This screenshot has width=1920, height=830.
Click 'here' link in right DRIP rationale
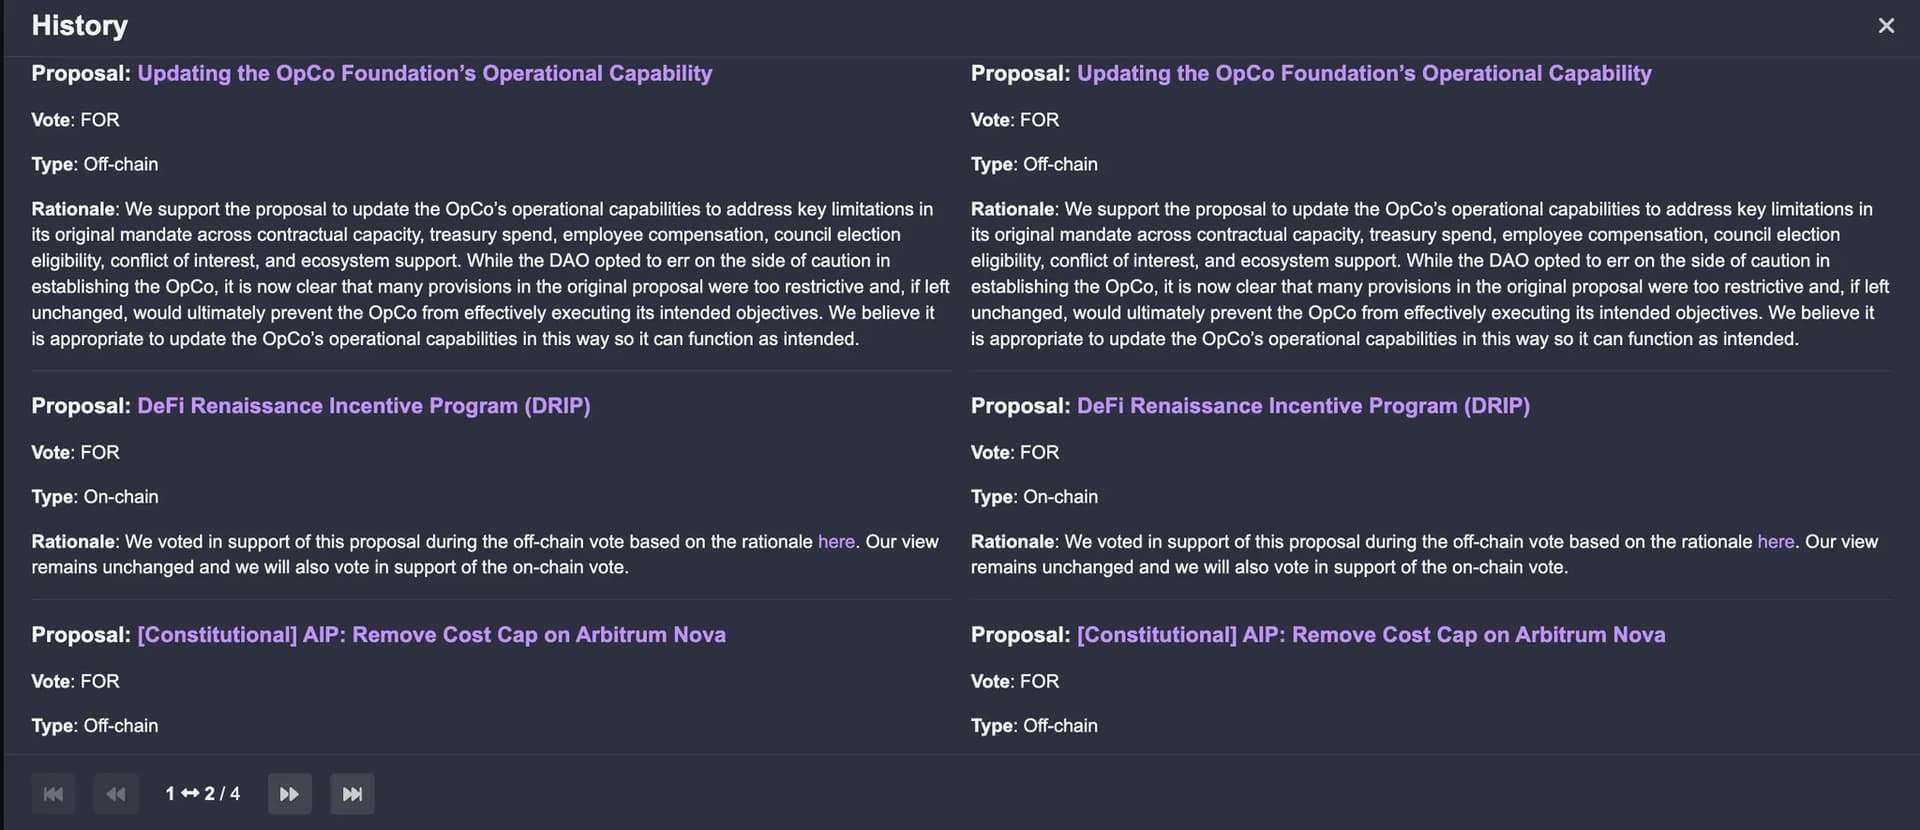pyautogui.click(x=1776, y=542)
